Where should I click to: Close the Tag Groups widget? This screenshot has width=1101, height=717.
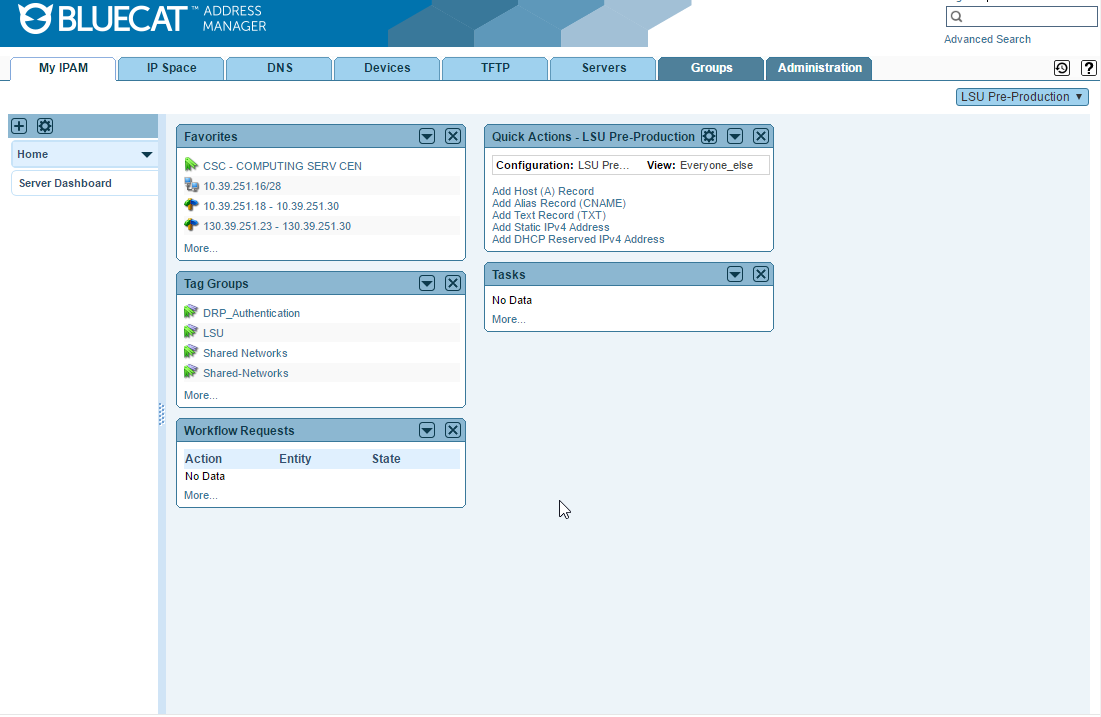[x=453, y=283]
